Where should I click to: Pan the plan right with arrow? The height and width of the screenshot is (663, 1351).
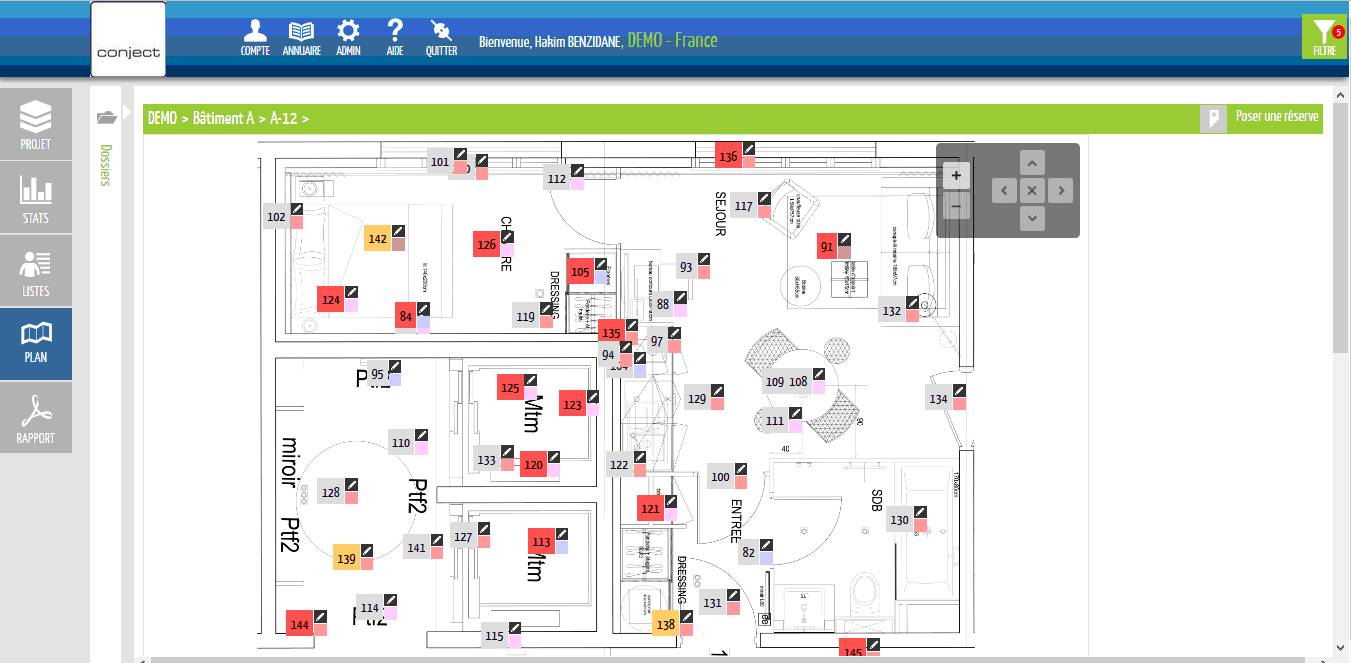[x=1060, y=190]
